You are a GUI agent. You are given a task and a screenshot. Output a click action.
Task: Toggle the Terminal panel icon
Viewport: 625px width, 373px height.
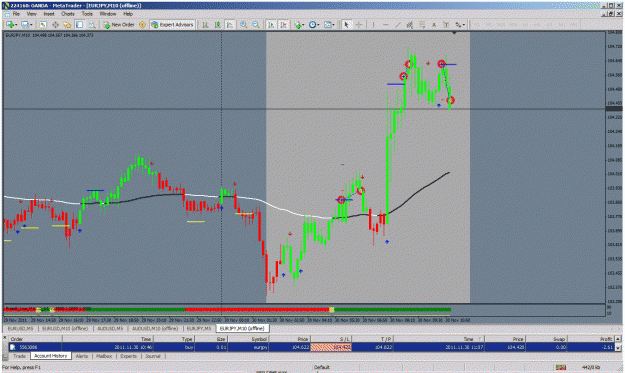79,25
